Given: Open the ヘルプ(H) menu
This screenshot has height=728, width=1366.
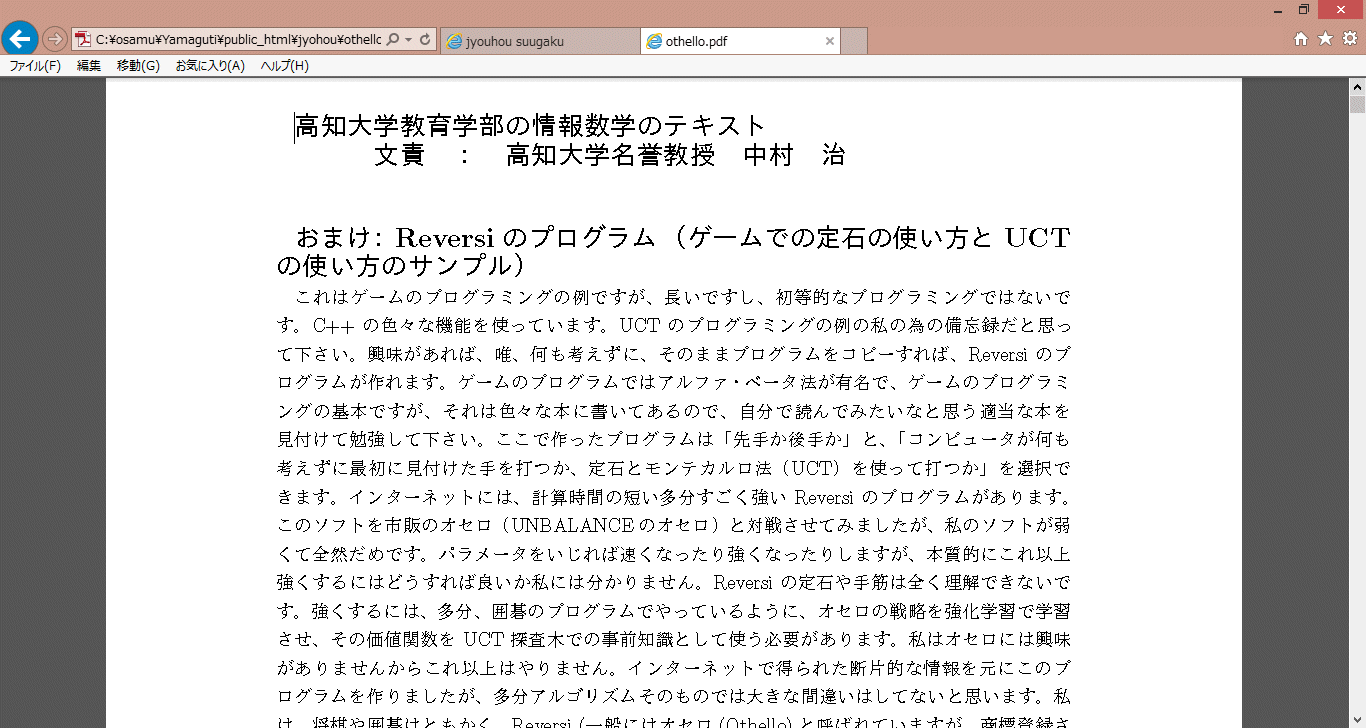Looking at the screenshot, I should [285, 66].
